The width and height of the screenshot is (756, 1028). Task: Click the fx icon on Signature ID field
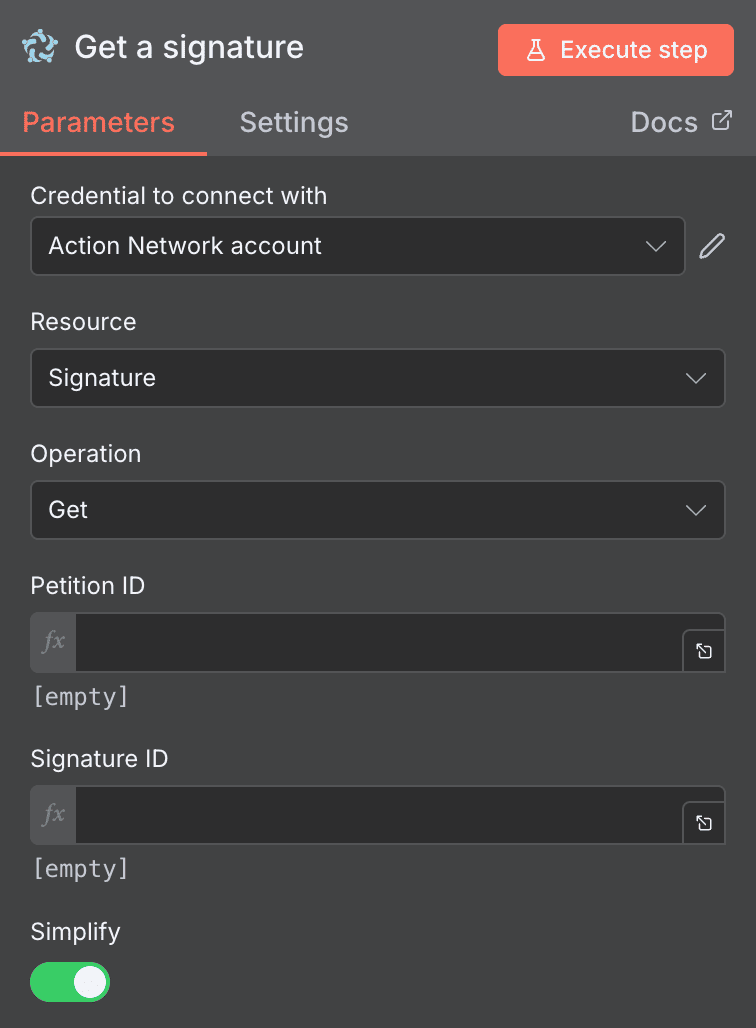(52, 815)
